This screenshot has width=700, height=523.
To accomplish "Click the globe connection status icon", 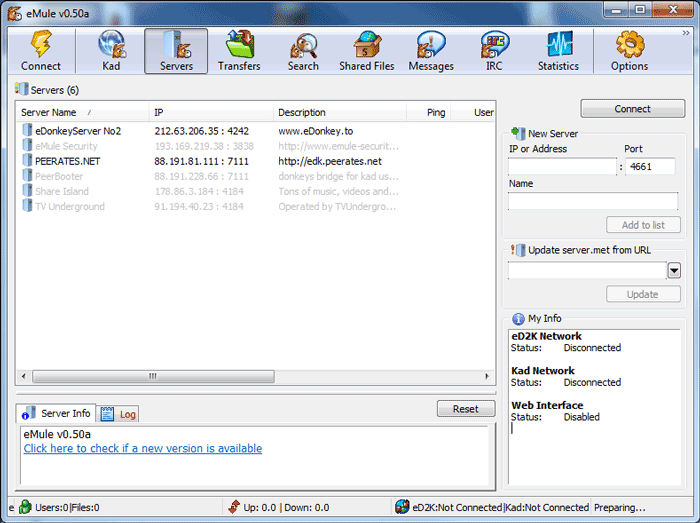I will (x=402, y=507).
